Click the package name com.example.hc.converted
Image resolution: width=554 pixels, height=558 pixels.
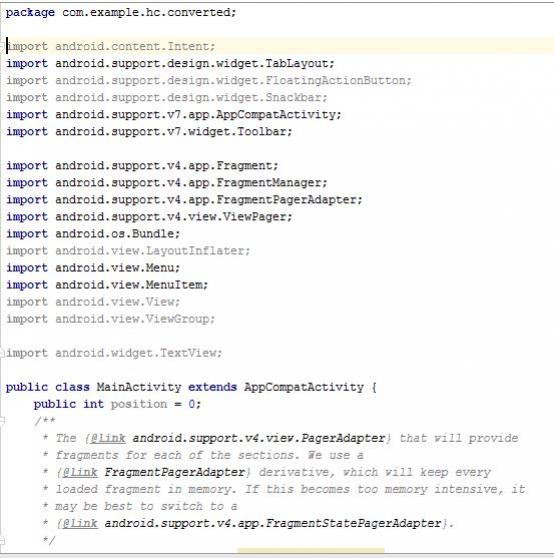[x=146, y=12]
